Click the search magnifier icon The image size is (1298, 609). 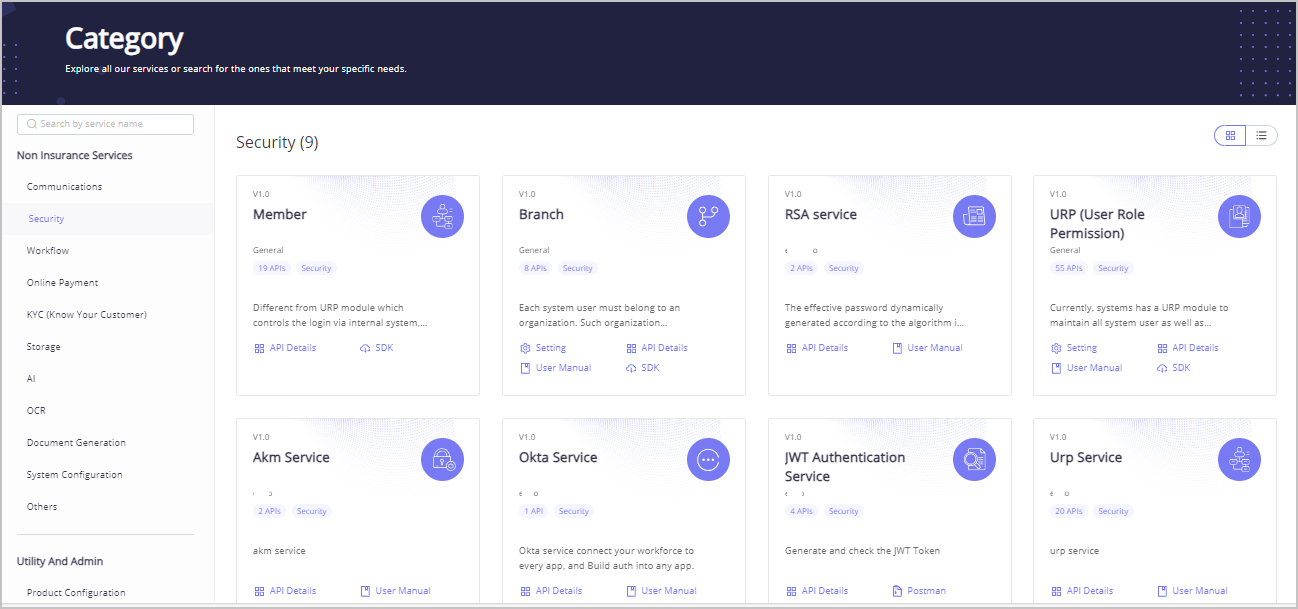pos(32,124)
